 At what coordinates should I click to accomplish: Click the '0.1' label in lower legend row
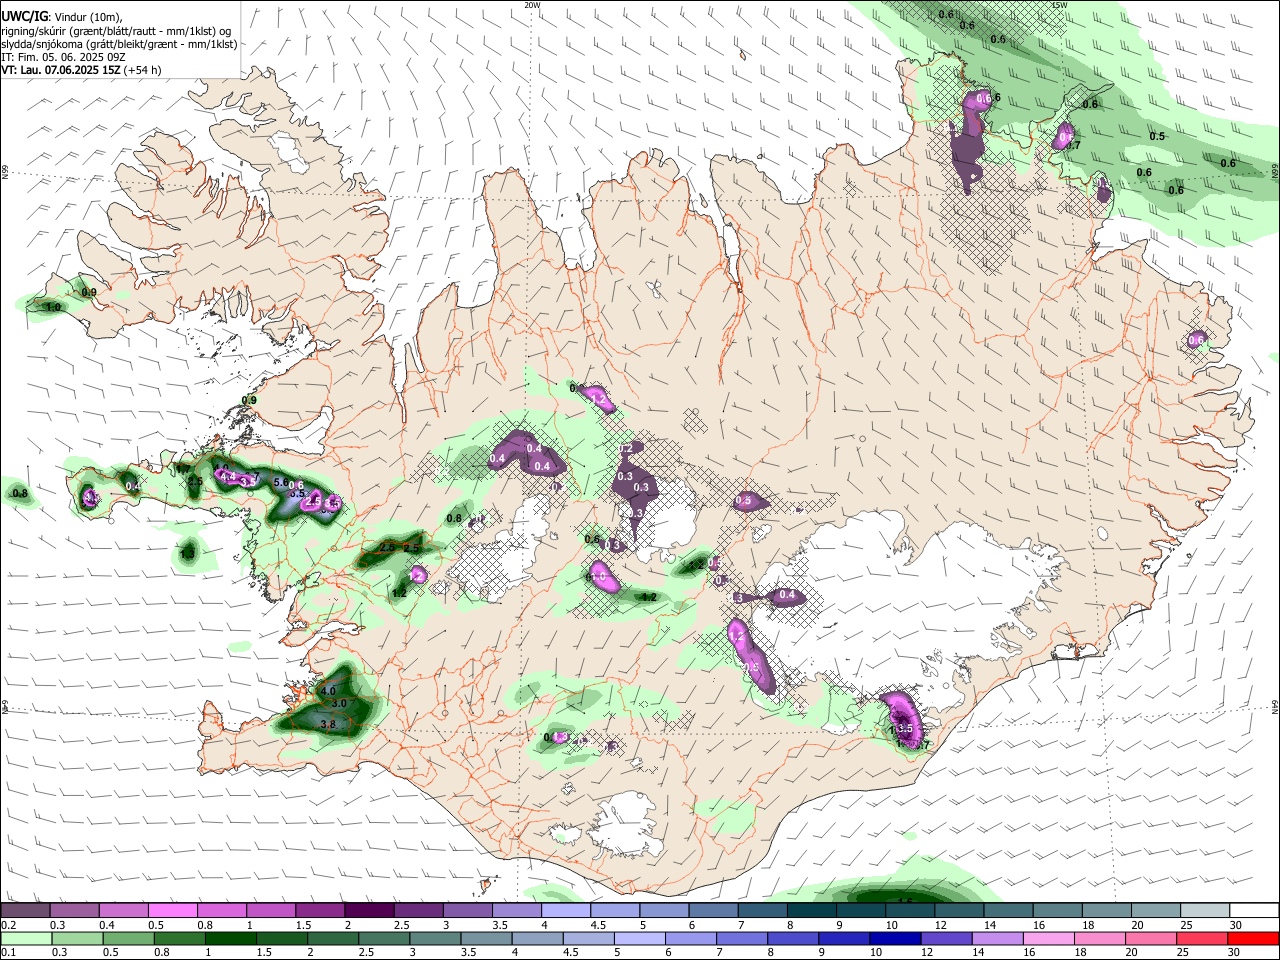8,953
